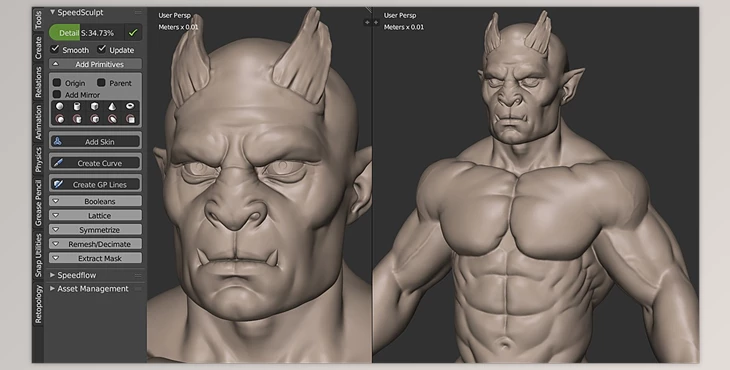Click 'Meters x 0.01' in left viewport
730x370 pixels.
pos(178,27)
